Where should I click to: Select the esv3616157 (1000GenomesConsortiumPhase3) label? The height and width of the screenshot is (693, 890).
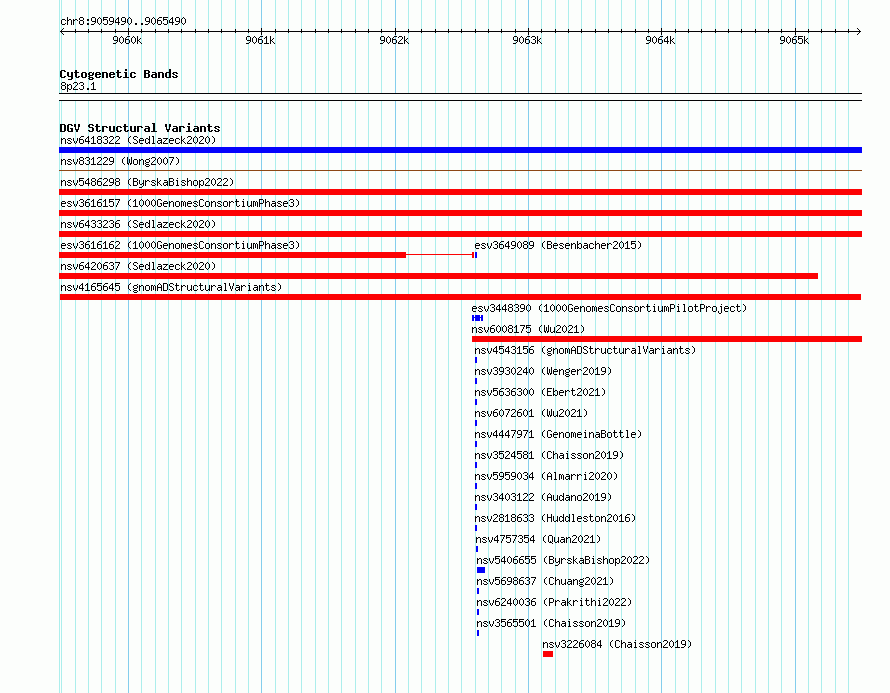[180, 203]
